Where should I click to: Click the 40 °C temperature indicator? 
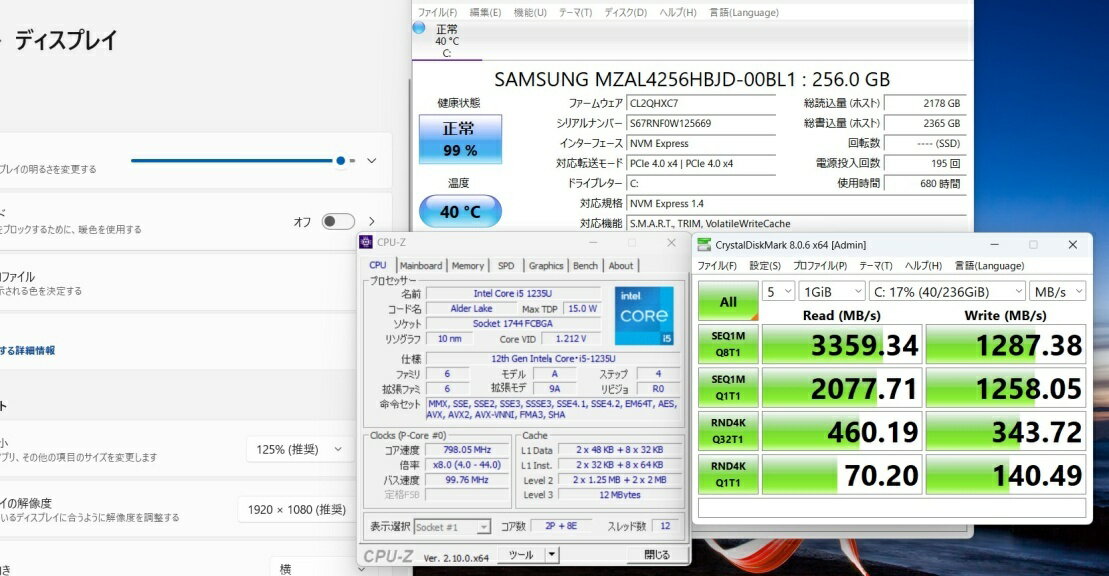[x=459, y=211]
